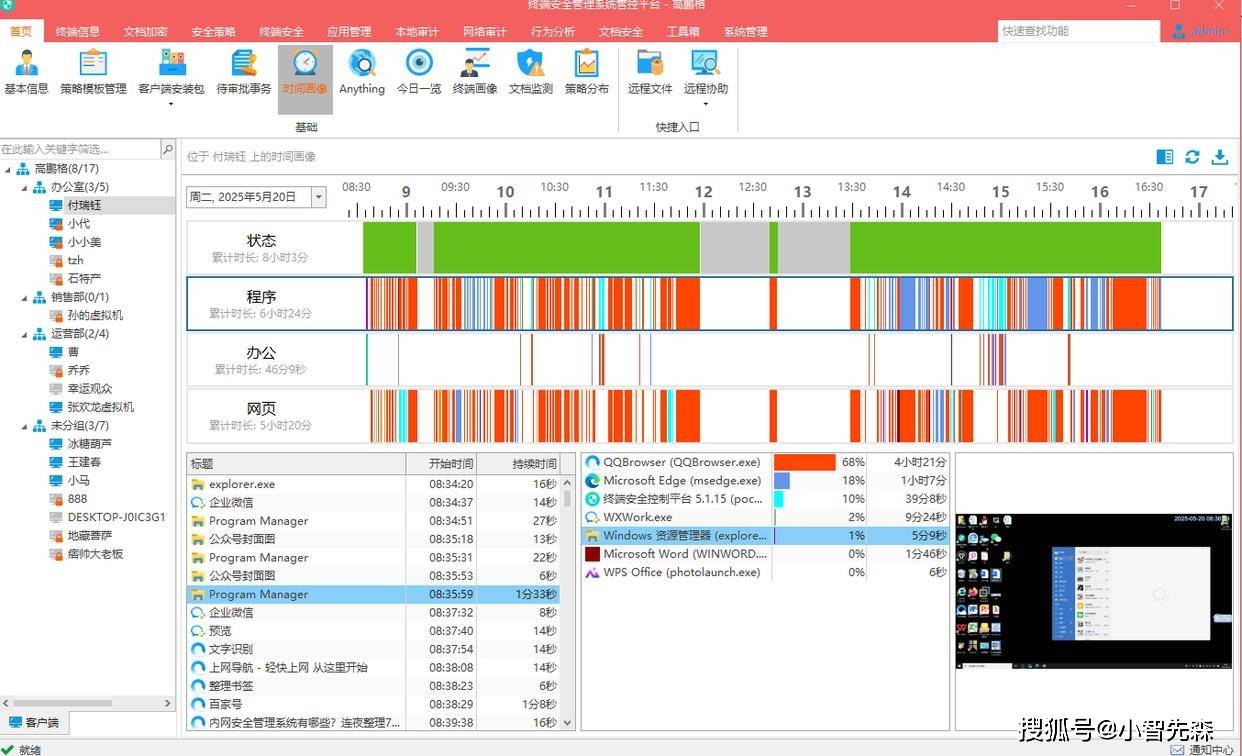Collapse the 办公室(3/5) group
This screenshot has width=1242, height=756.
click(x=25, y=187)
